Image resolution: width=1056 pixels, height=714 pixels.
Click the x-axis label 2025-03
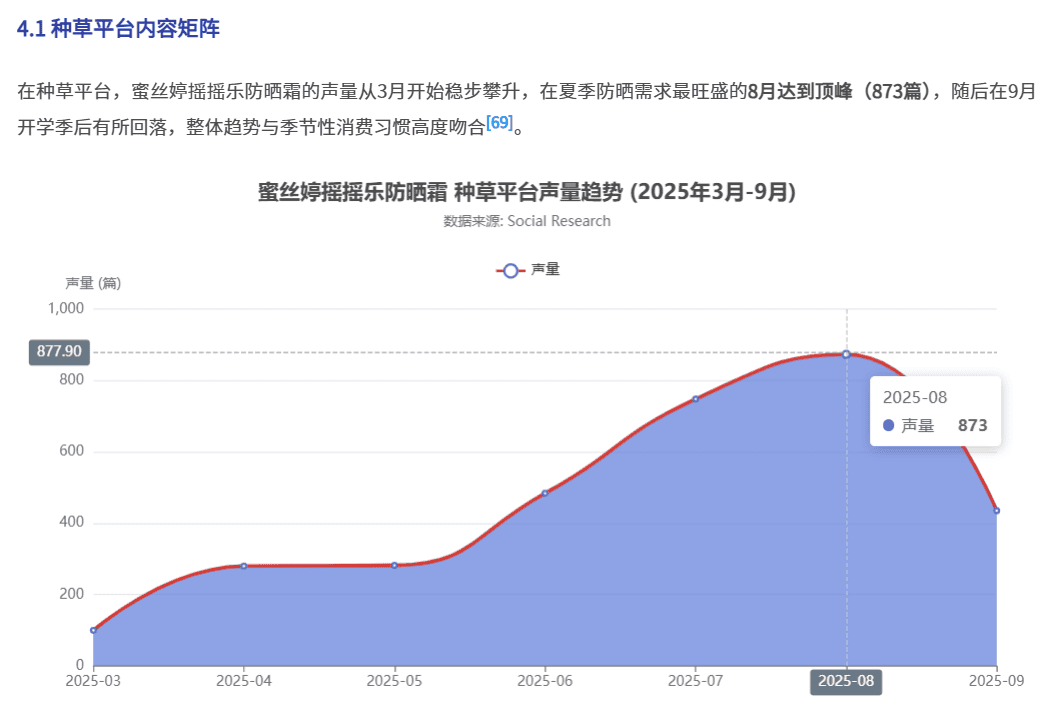click(x=93, y=681)
